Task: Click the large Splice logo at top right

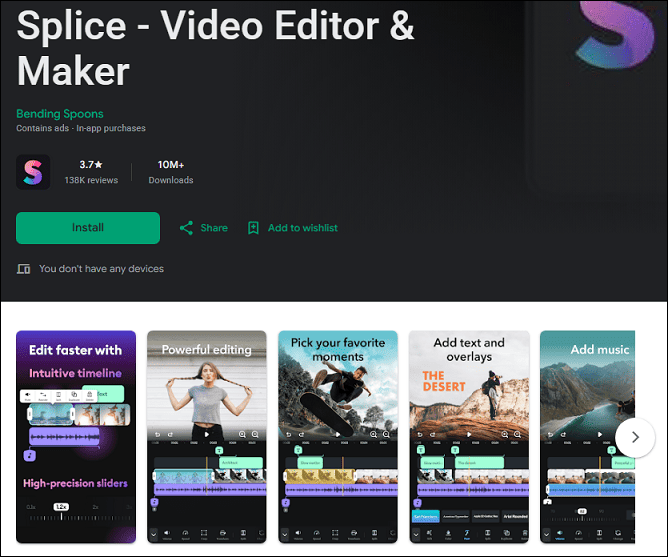Action: tap(615, 34)
